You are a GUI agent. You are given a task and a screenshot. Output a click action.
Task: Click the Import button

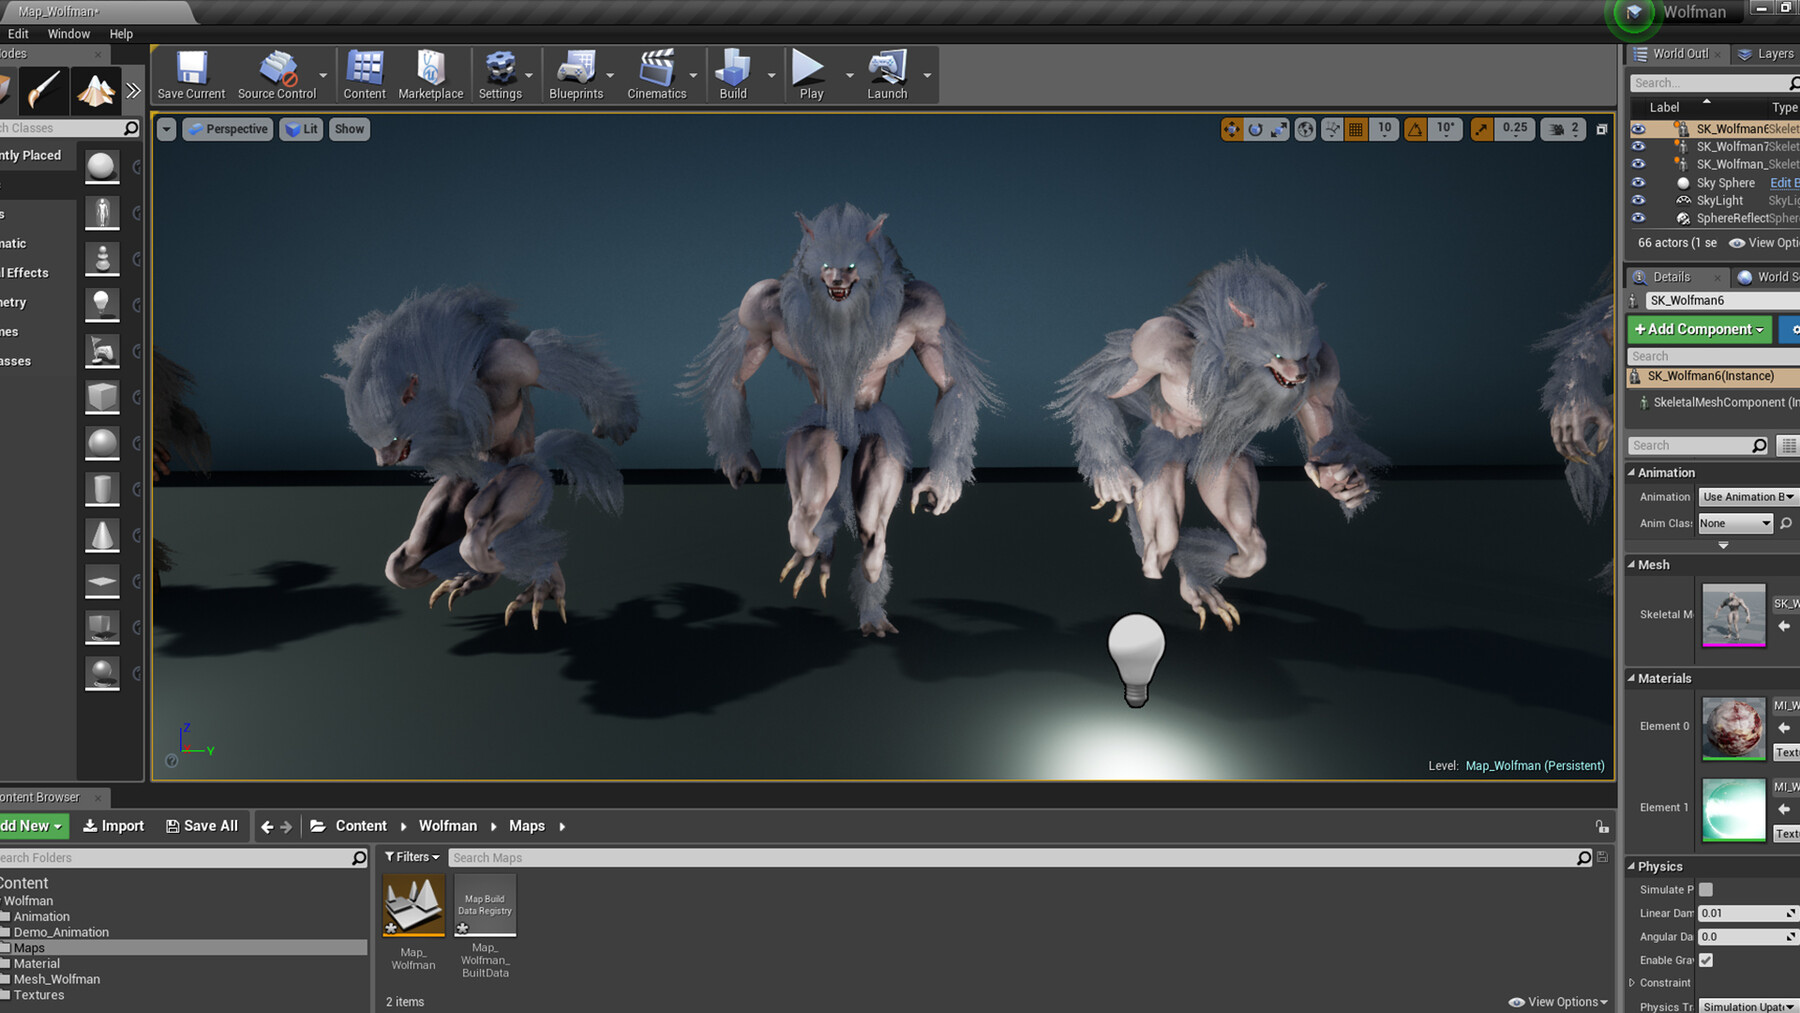(114, 826)
